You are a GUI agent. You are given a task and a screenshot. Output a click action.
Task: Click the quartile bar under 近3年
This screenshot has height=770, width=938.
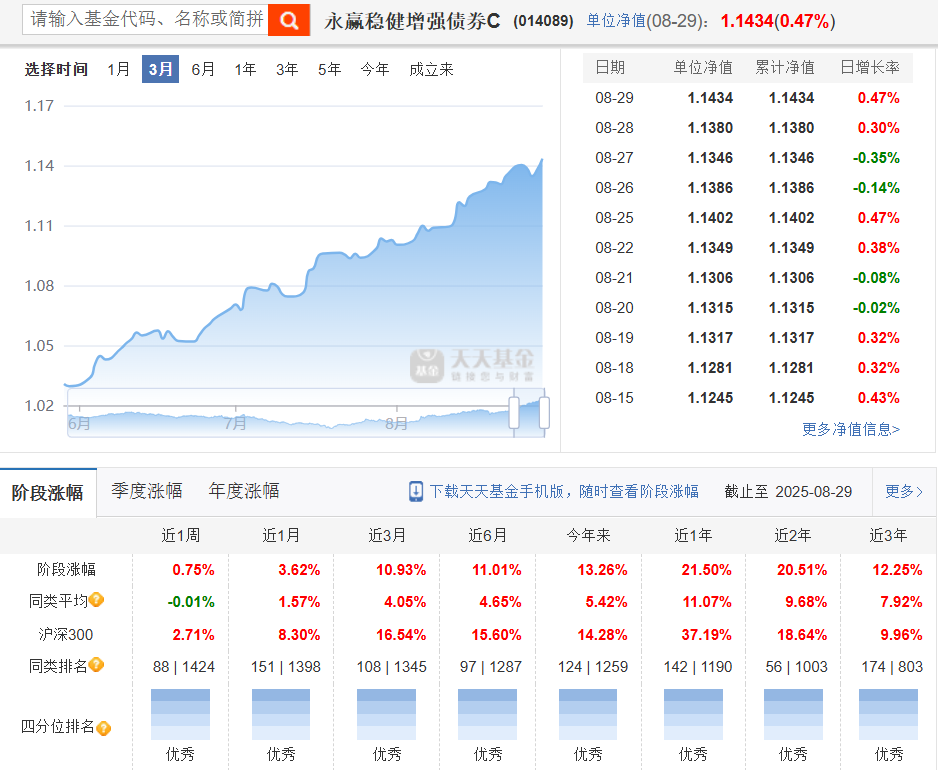[888, 714]
